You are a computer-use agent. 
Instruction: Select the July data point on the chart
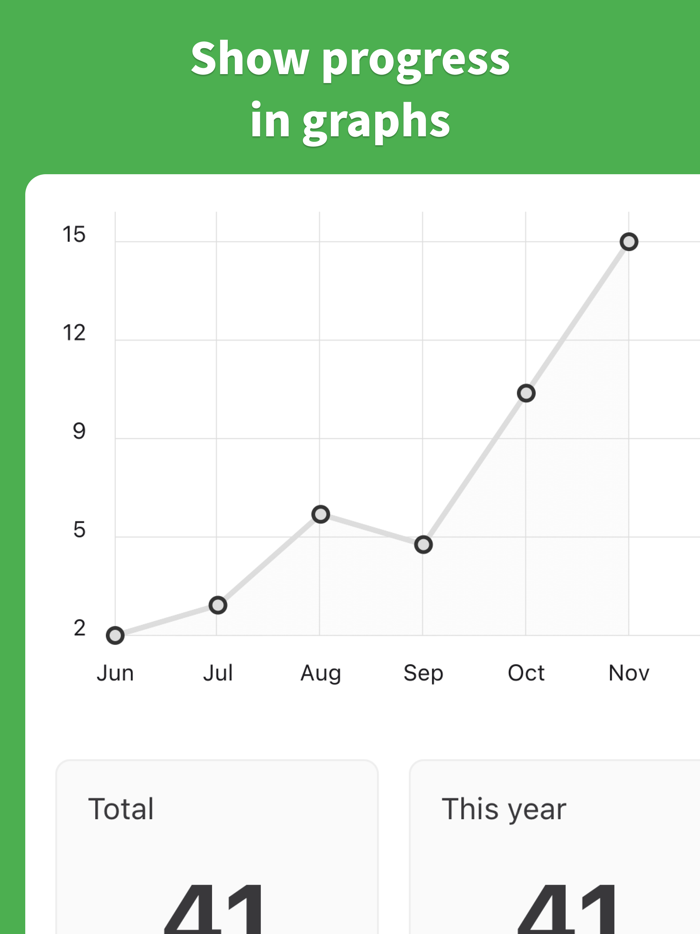[x=217, y=604]
